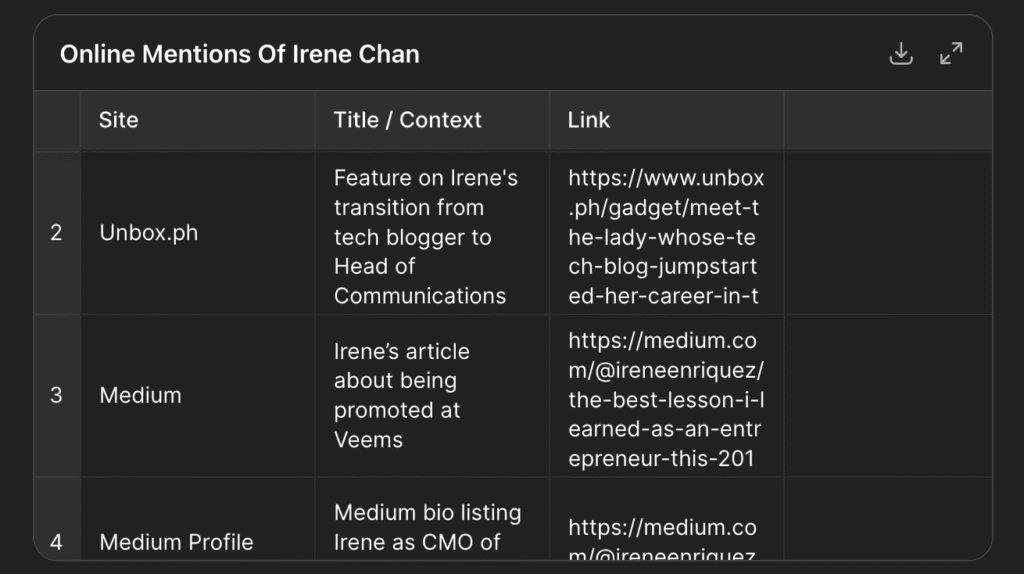Click the Medium site cell in row 3
Image resolution: width=1024 pixels, height=574 pixels.
coord(141,395)
